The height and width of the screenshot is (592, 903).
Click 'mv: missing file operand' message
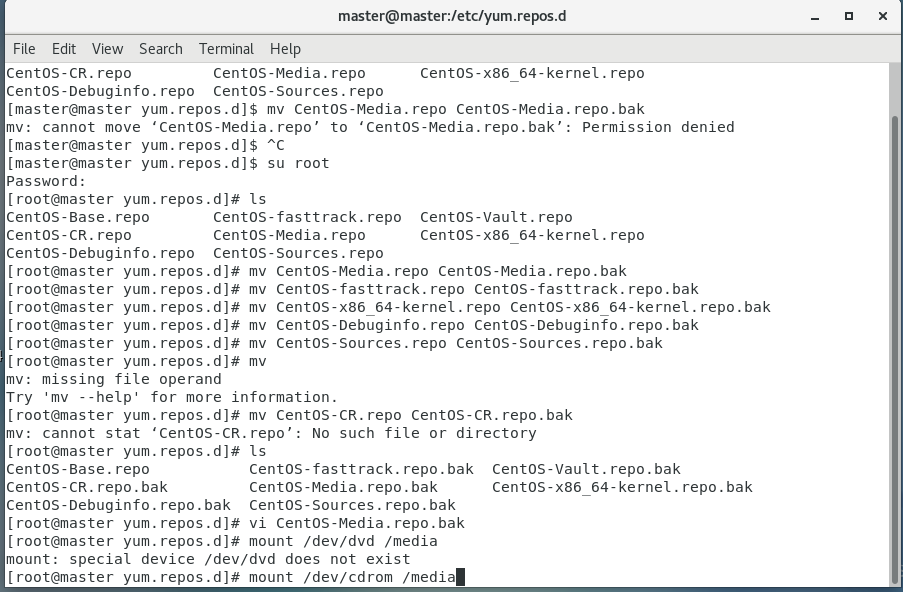click(x=113, y=379)
